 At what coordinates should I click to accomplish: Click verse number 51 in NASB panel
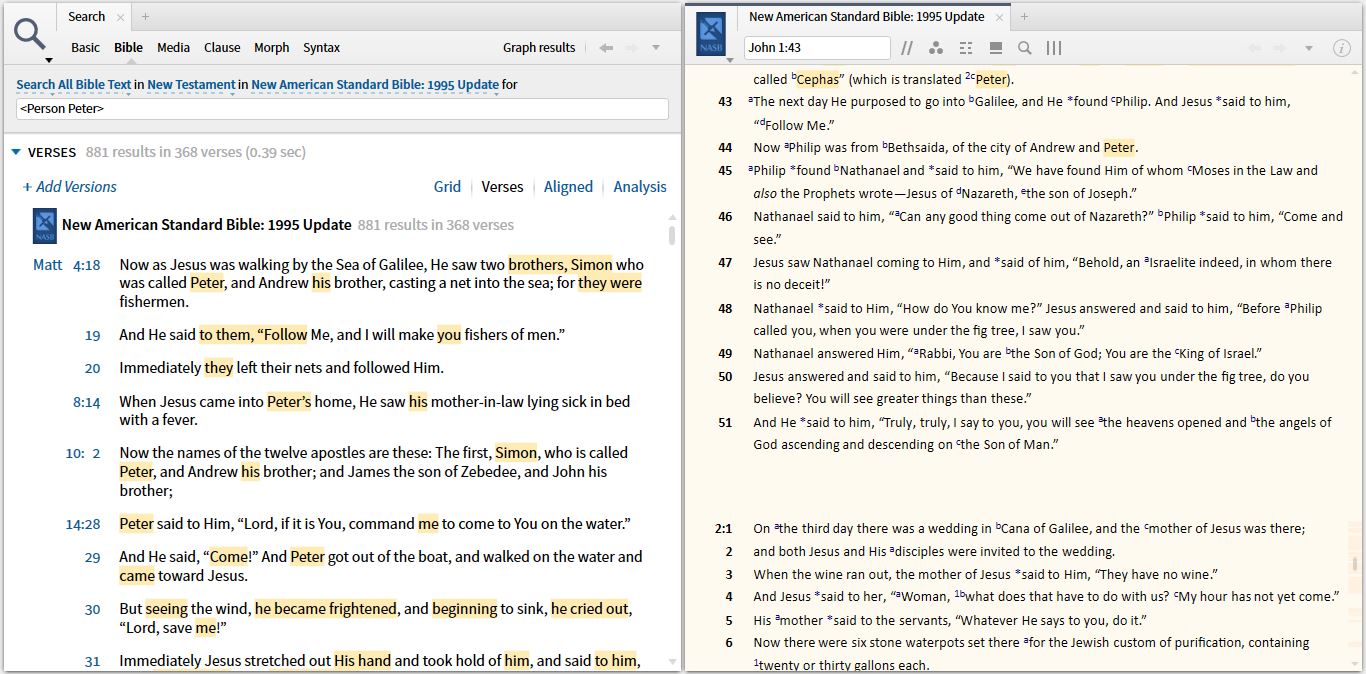click(x=725, y=422)
